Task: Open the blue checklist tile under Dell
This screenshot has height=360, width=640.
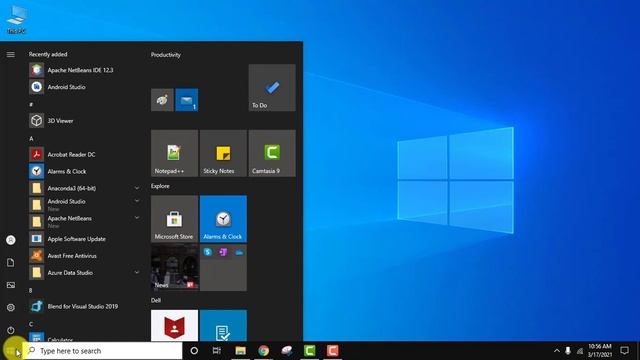Action: [223, 326]
